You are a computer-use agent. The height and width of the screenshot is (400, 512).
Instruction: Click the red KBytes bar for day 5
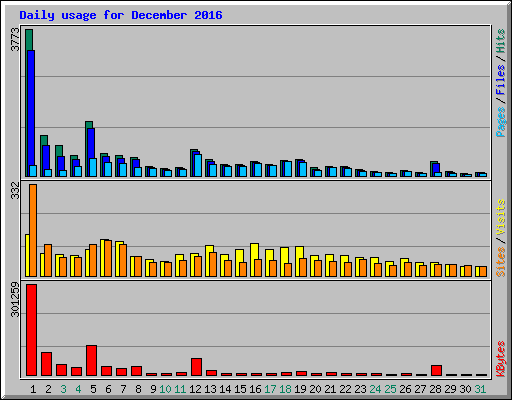(x=92, y=361)
